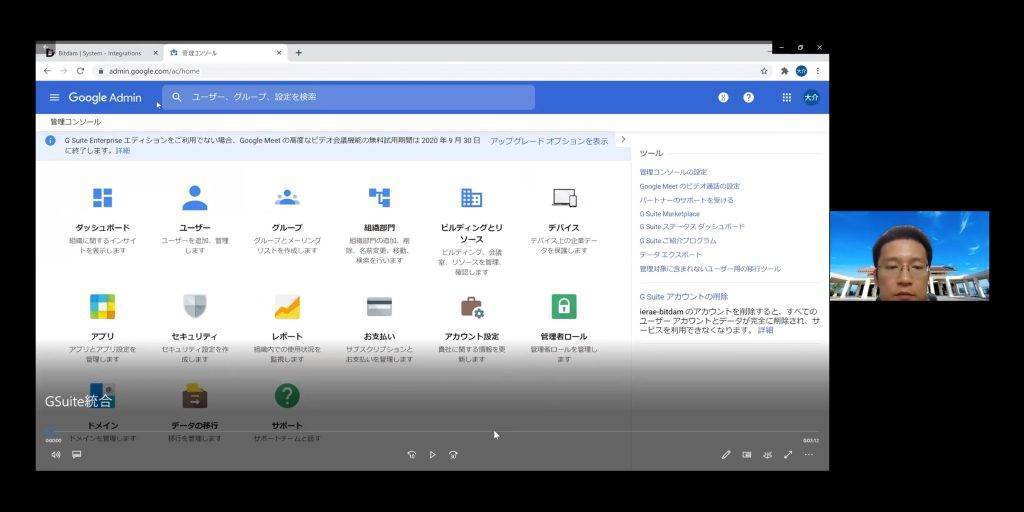Open the player's more options ellipsis

[808, 455]
